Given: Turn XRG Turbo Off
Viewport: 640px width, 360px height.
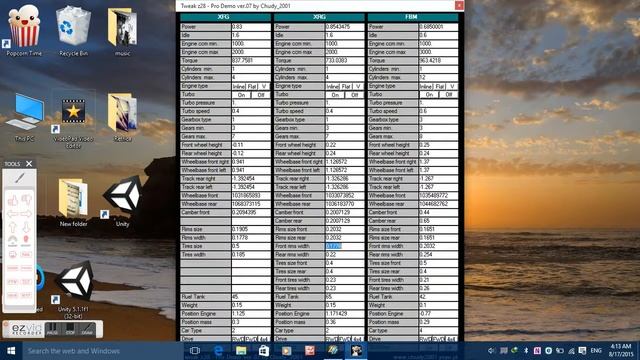Looking at the screenshot, I should pos(354,95).
